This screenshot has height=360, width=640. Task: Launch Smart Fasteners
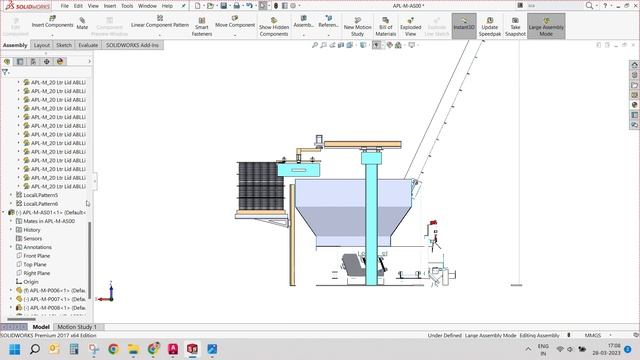click(202, 27)
